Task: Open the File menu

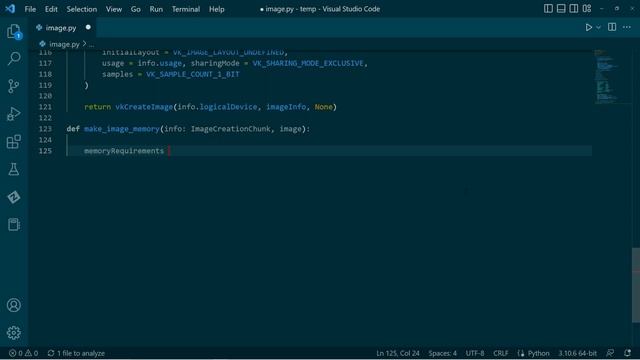Action: click(x=30, y=9)
